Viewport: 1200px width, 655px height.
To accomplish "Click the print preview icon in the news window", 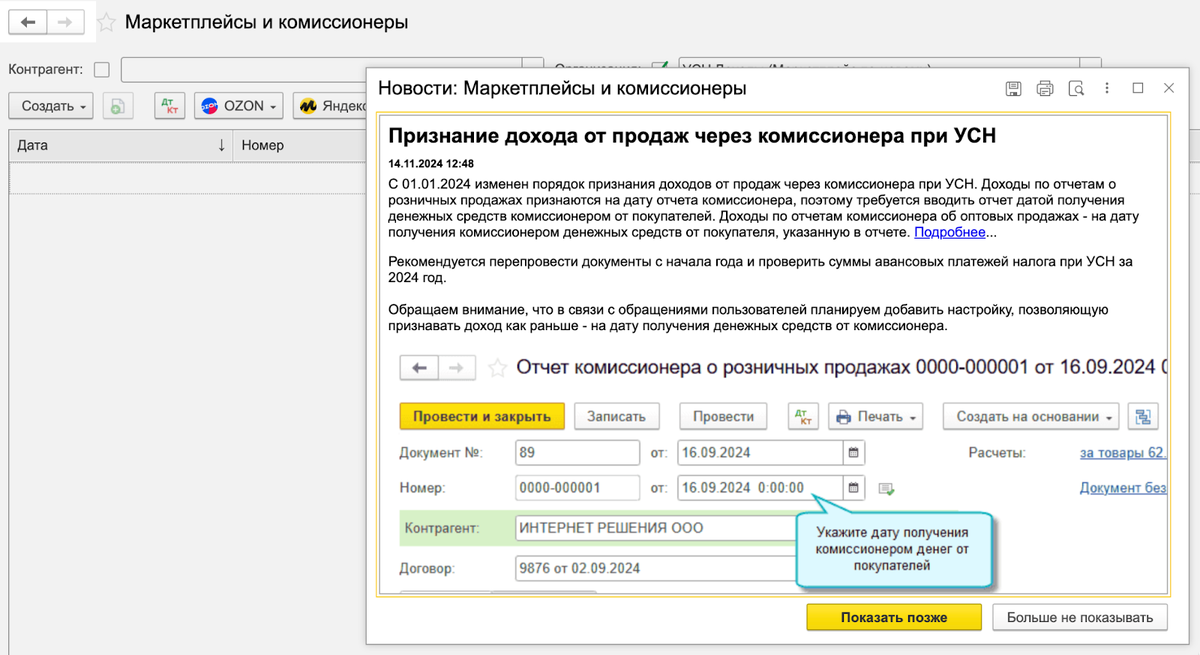I will [x=1076, y=88].
